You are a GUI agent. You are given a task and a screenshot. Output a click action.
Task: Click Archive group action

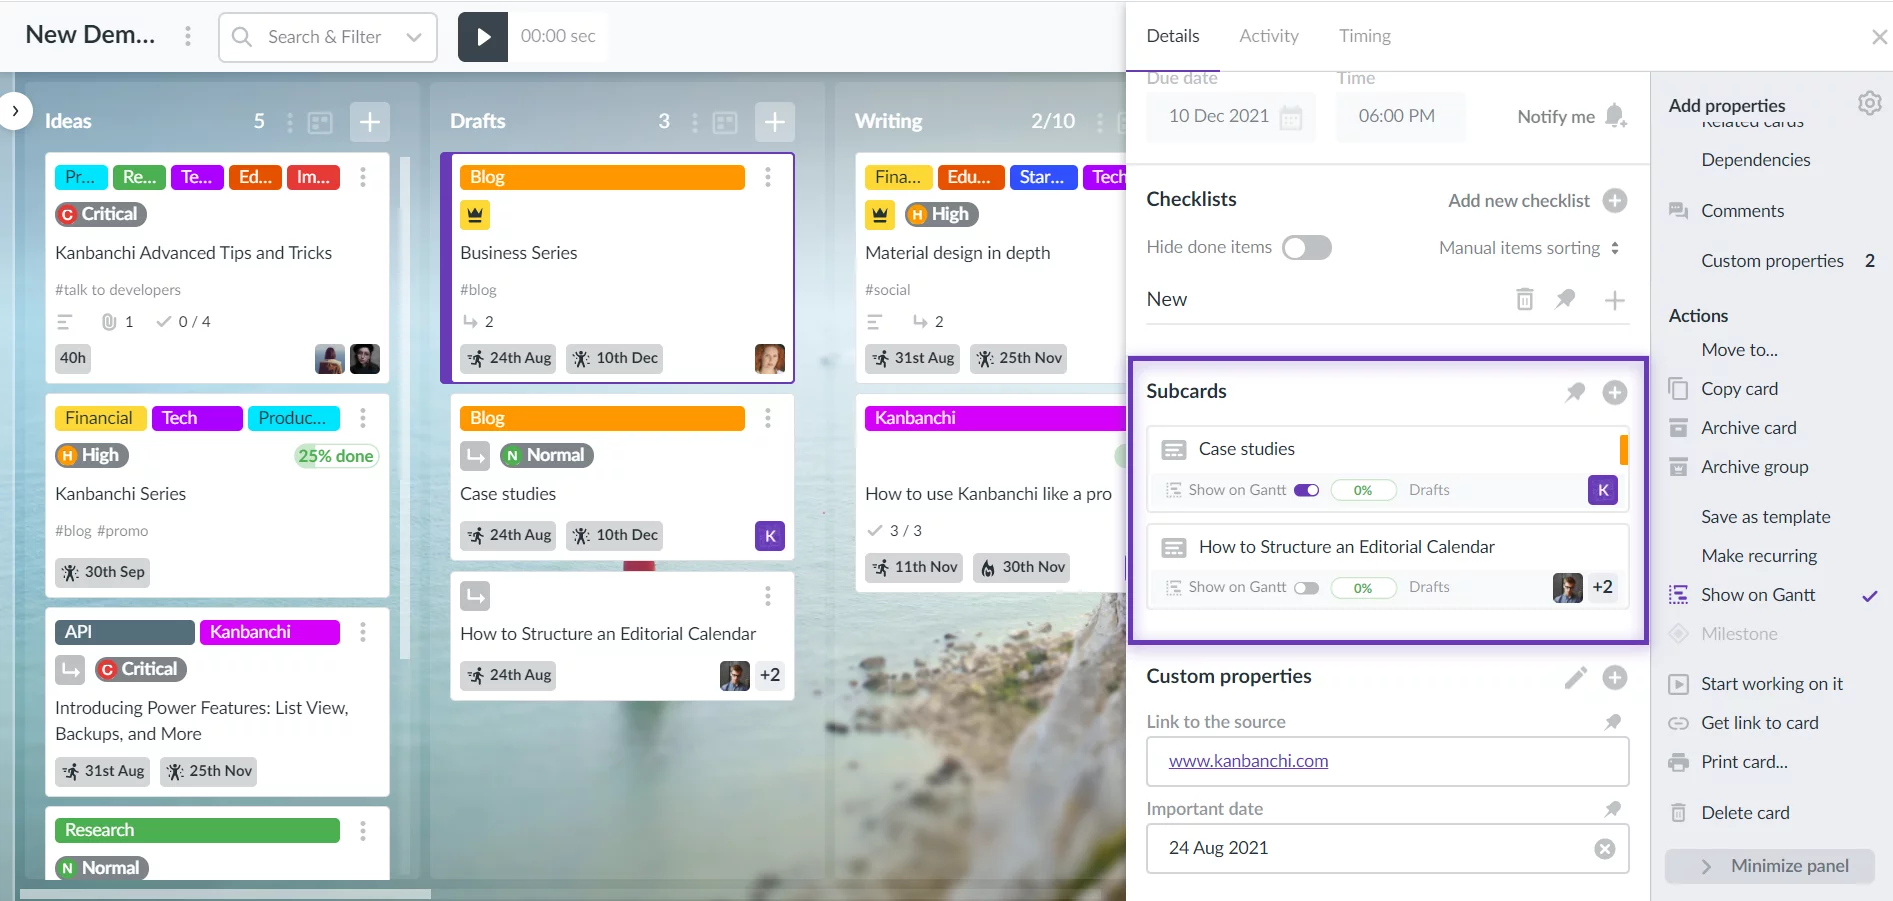1755,467
